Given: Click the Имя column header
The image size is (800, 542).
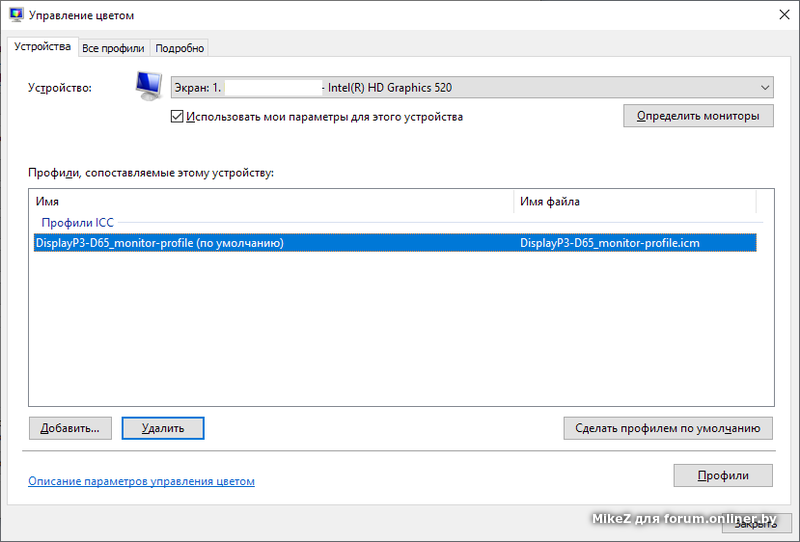Looking at the screenshot, I should point(270,202).
